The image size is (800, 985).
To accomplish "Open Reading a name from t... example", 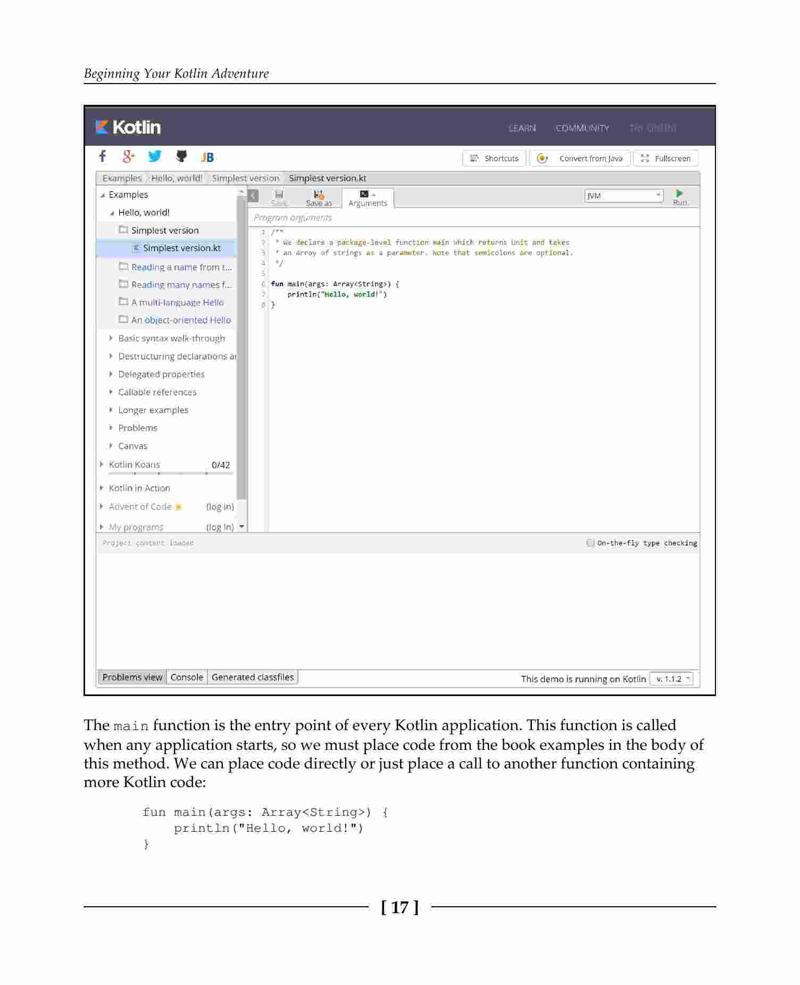I will (181, 267).
